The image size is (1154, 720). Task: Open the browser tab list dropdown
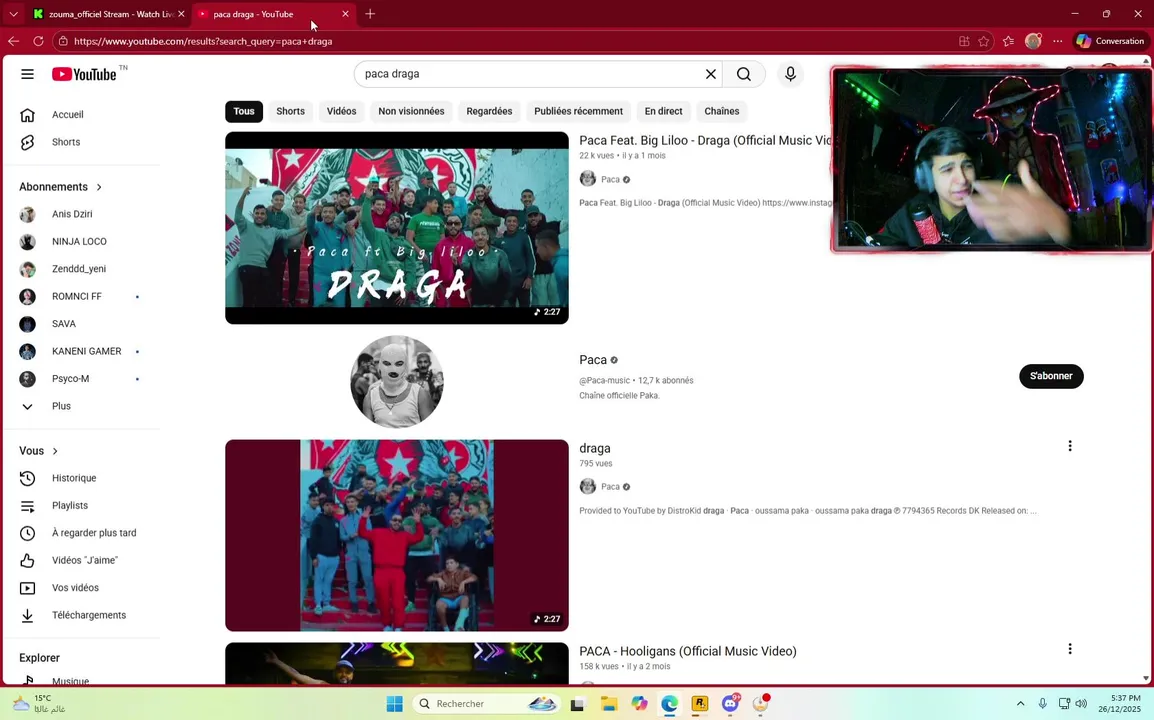point(13,14)
